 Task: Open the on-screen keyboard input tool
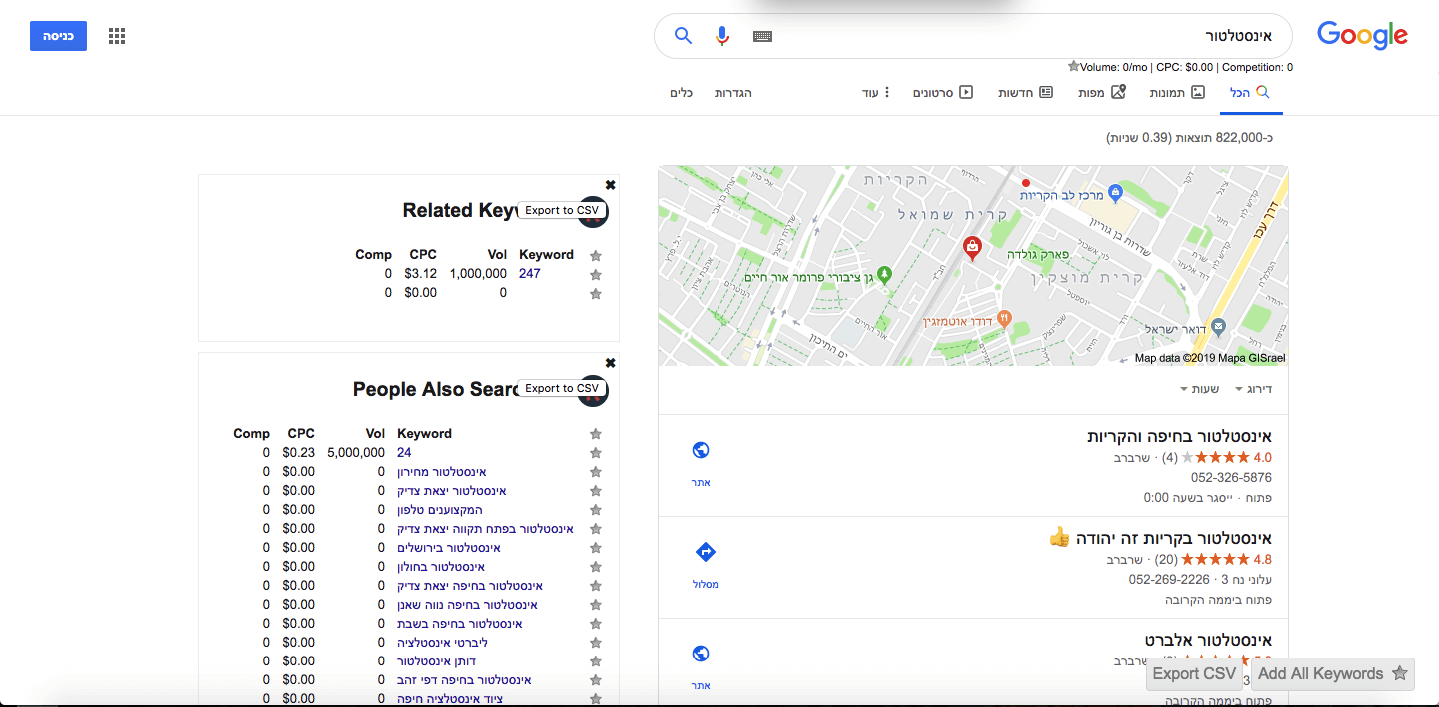tap(763, 36)
